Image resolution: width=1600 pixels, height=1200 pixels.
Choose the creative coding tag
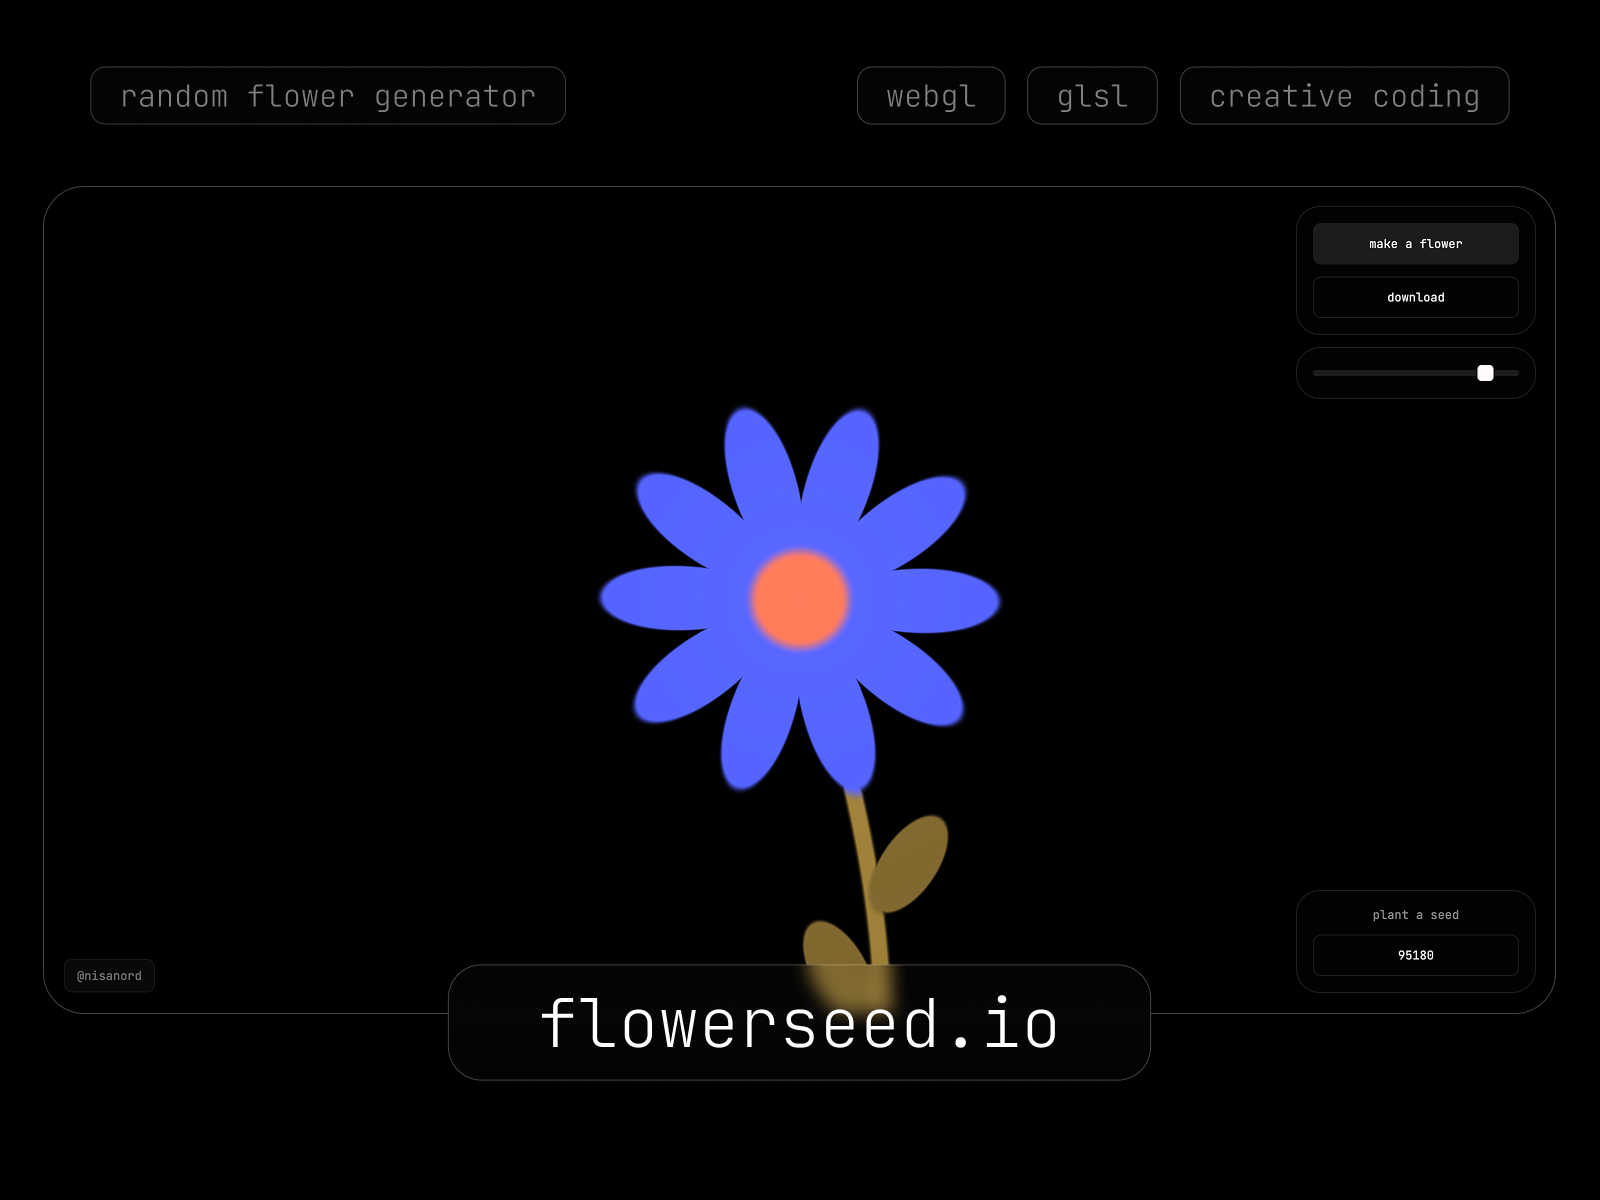[1344, 96]
